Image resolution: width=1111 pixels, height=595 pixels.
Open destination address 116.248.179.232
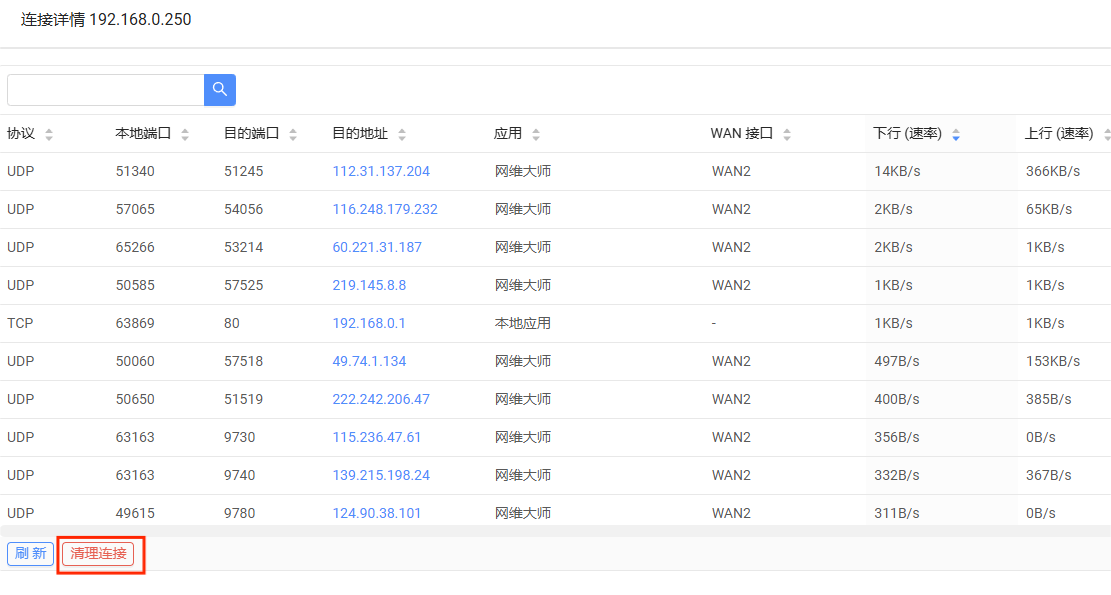tap(385, 209)
